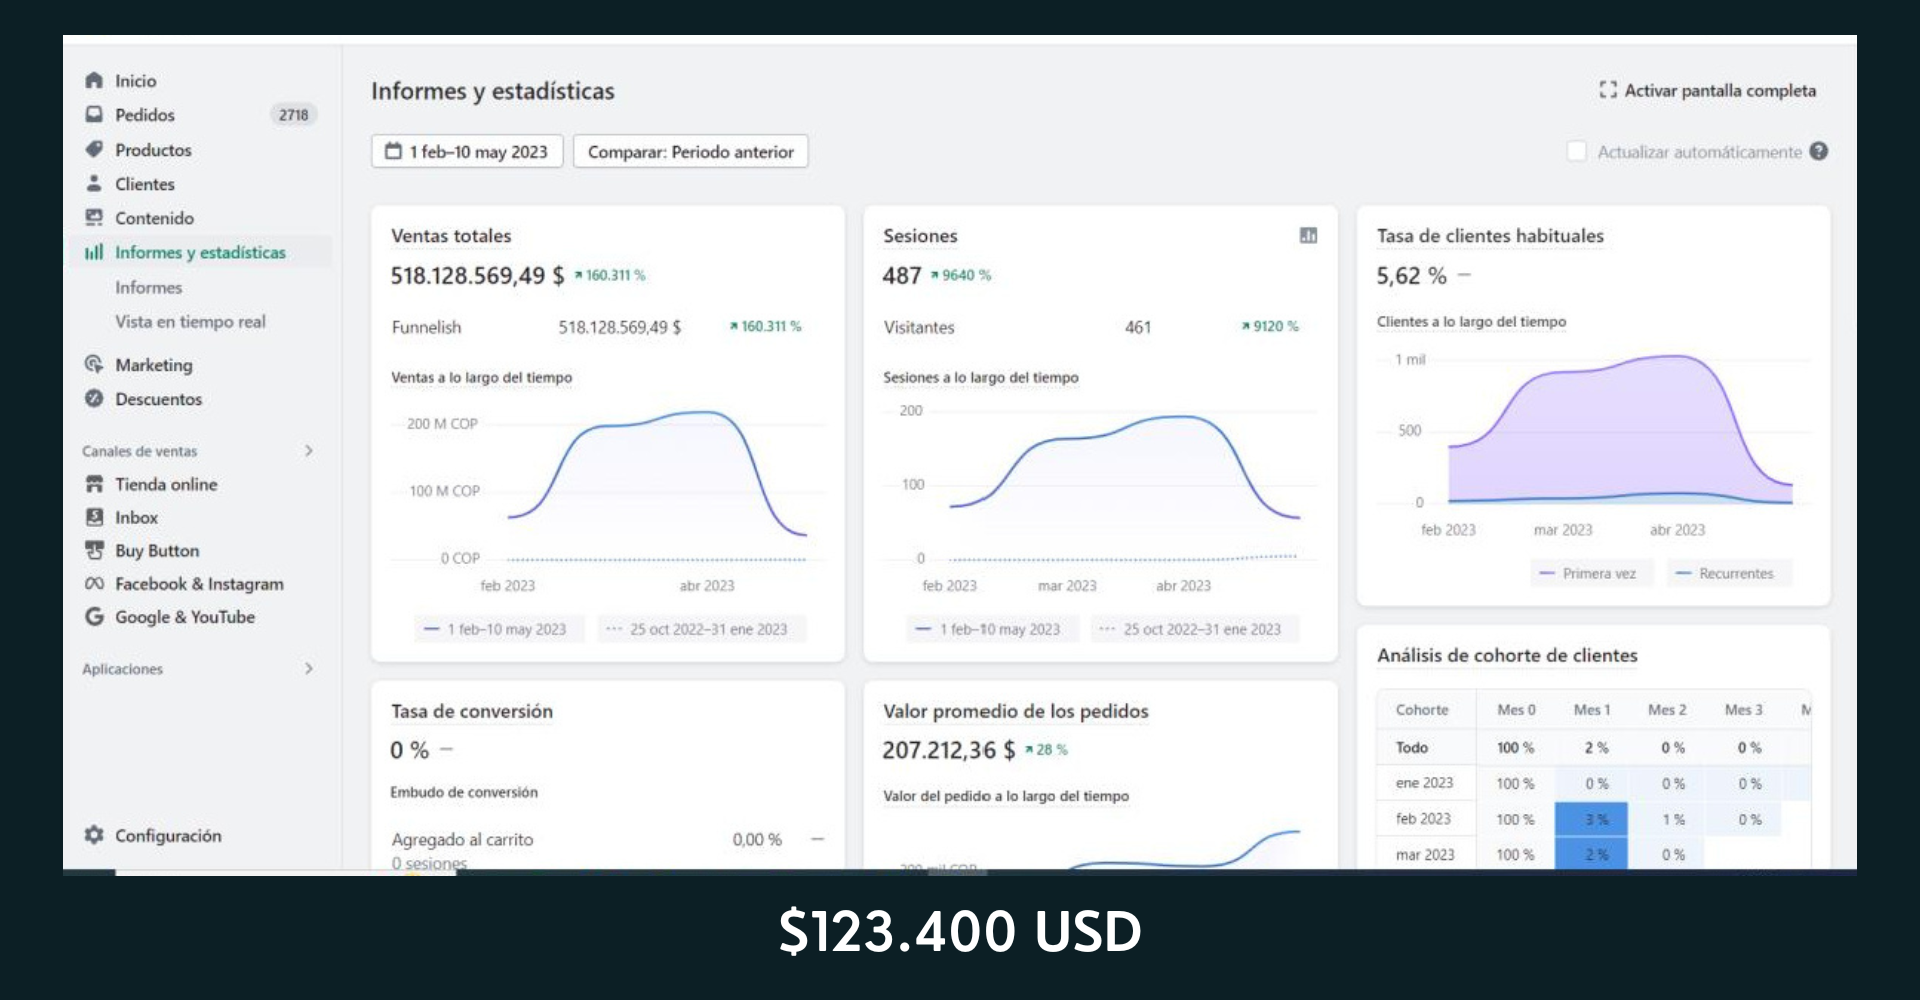
Task: Open the Clientes person icon
Action: (x=94, y=183)
